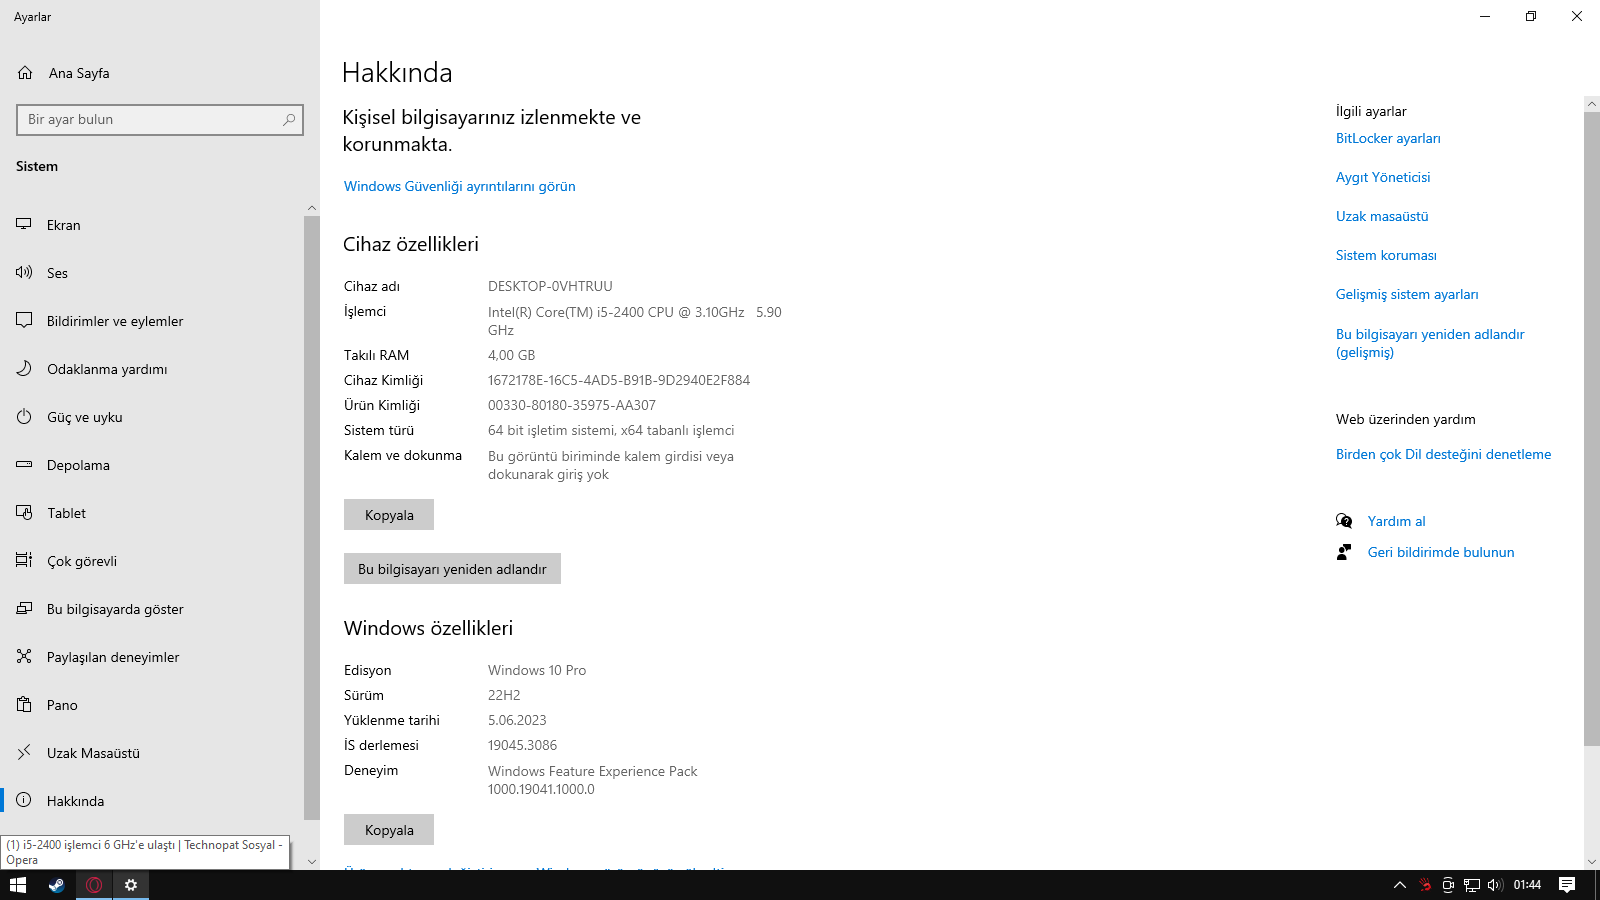The height and width of the screenshot is (900, 1600).
Task: Open Çok görevli multitasking icon
Action: (x=24, y=561)
